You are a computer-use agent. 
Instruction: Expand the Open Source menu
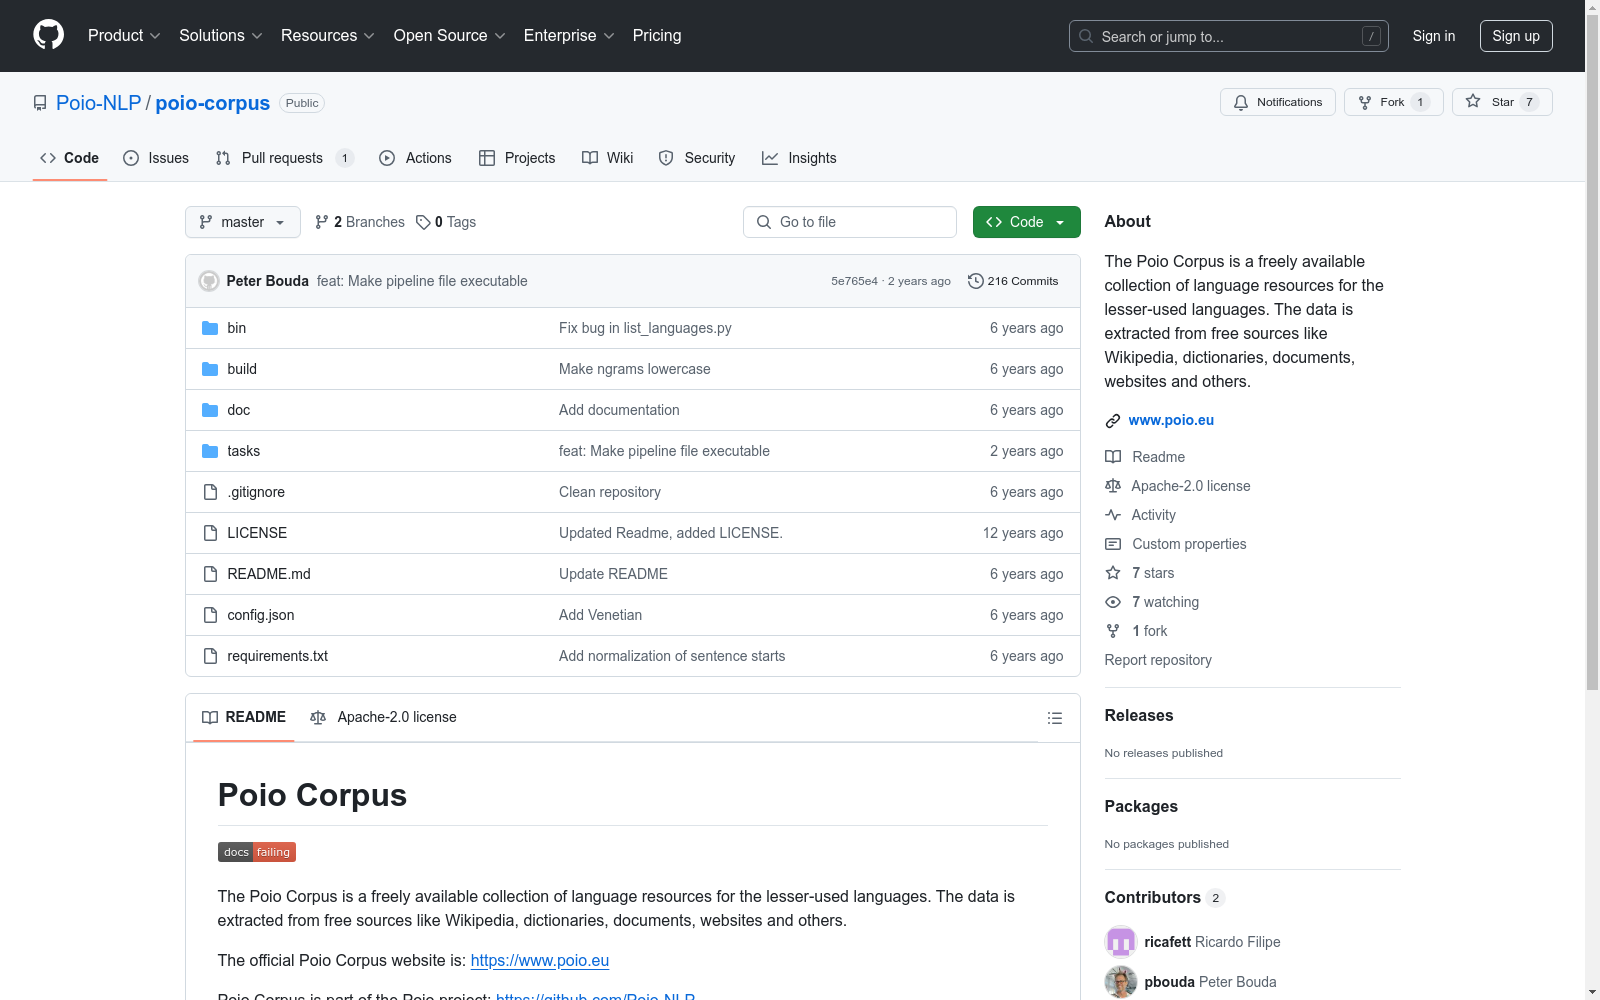pos(450,35)
